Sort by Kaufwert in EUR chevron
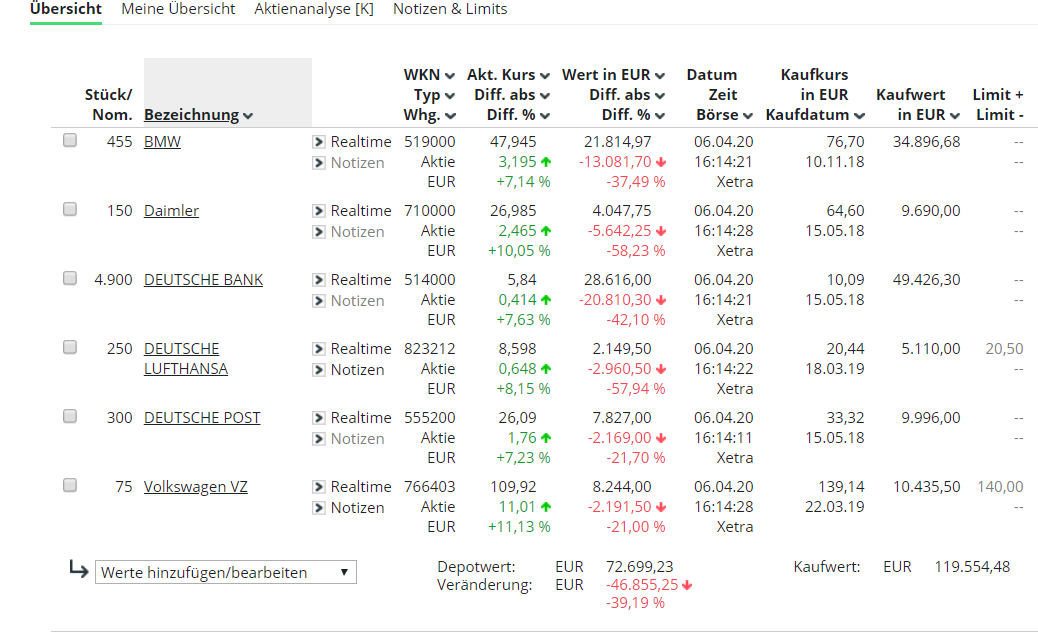Screen dimensions: 1038x635 (x=955, y=116)
